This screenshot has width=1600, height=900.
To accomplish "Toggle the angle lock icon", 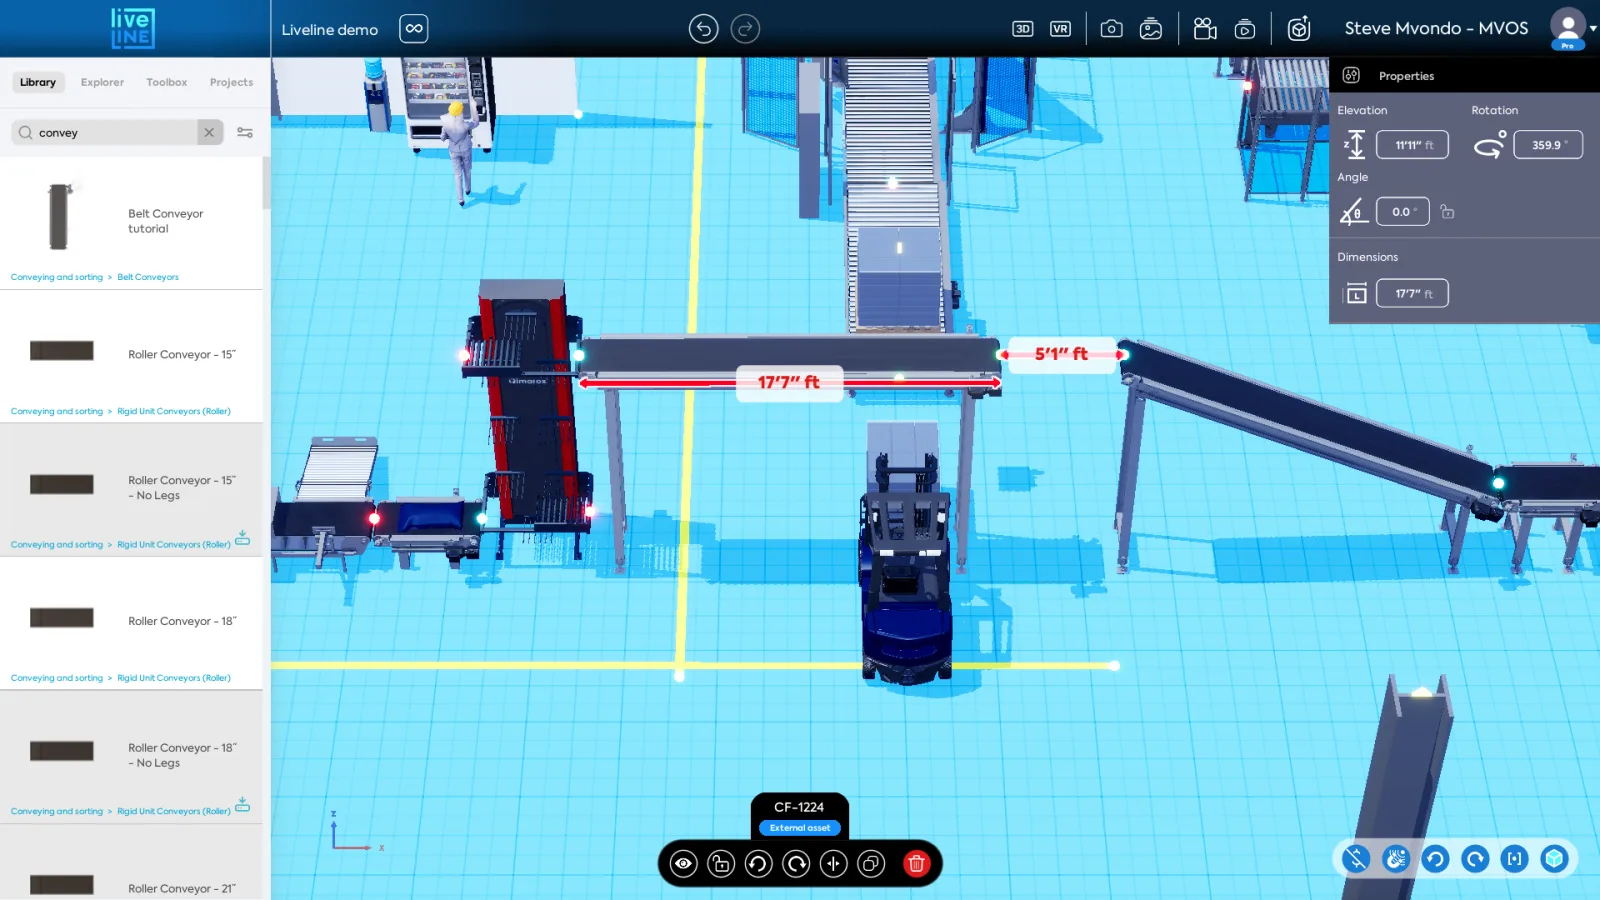I will (x=1447, y=212).
